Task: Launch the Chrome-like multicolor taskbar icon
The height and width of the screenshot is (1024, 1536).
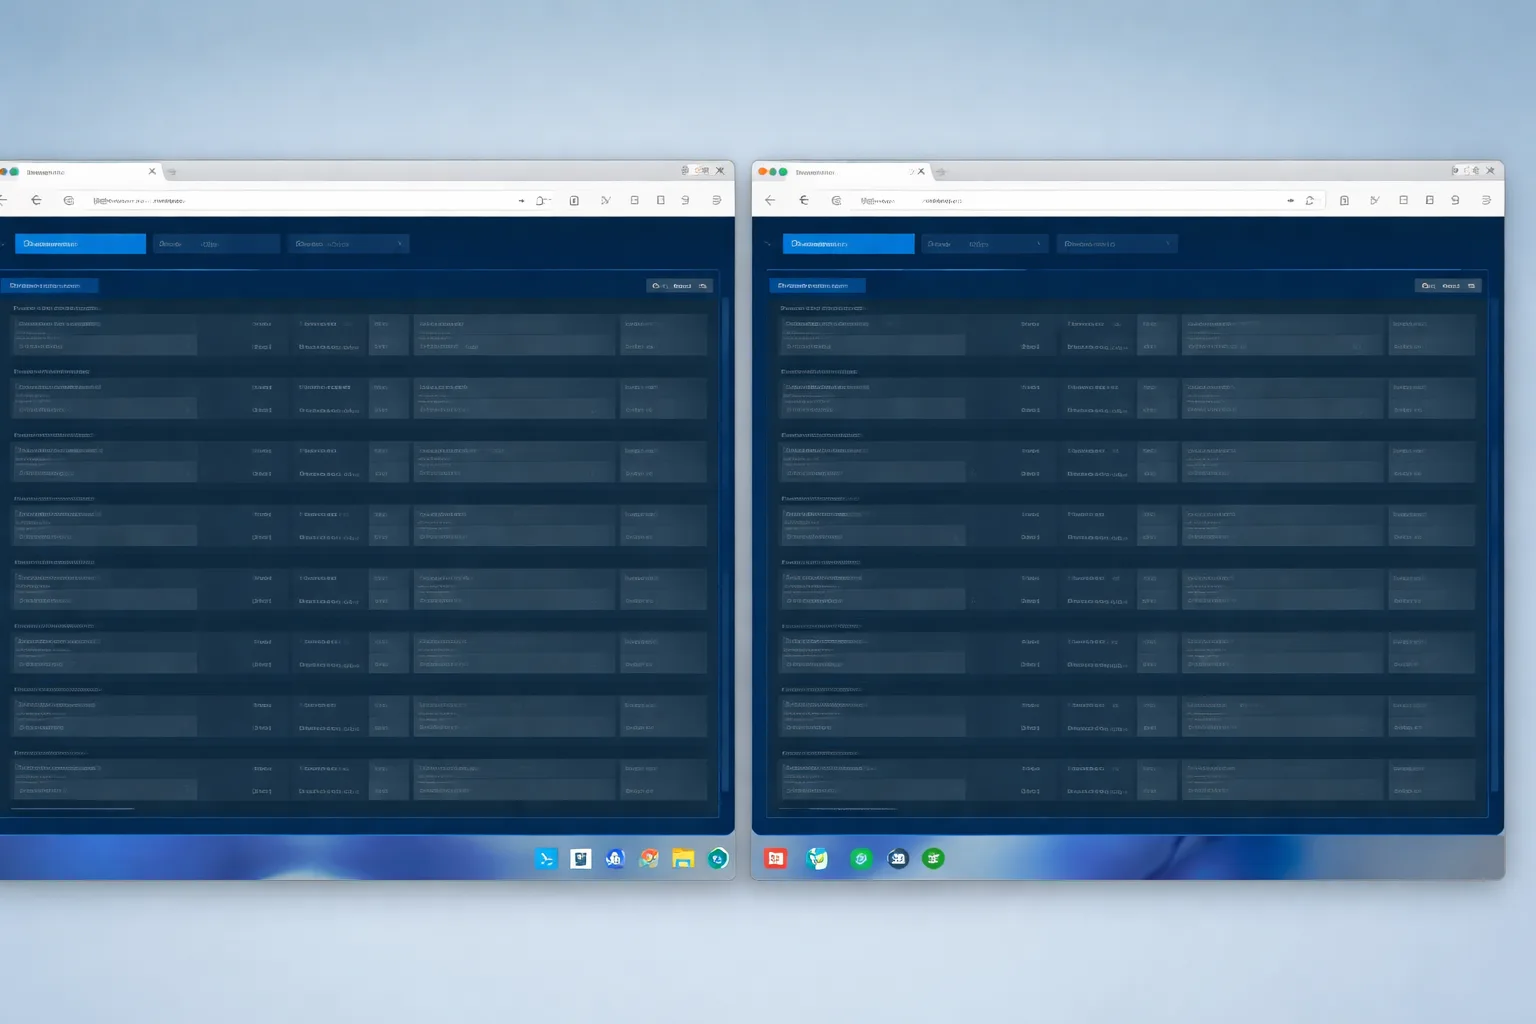Action: coord(649,858)
